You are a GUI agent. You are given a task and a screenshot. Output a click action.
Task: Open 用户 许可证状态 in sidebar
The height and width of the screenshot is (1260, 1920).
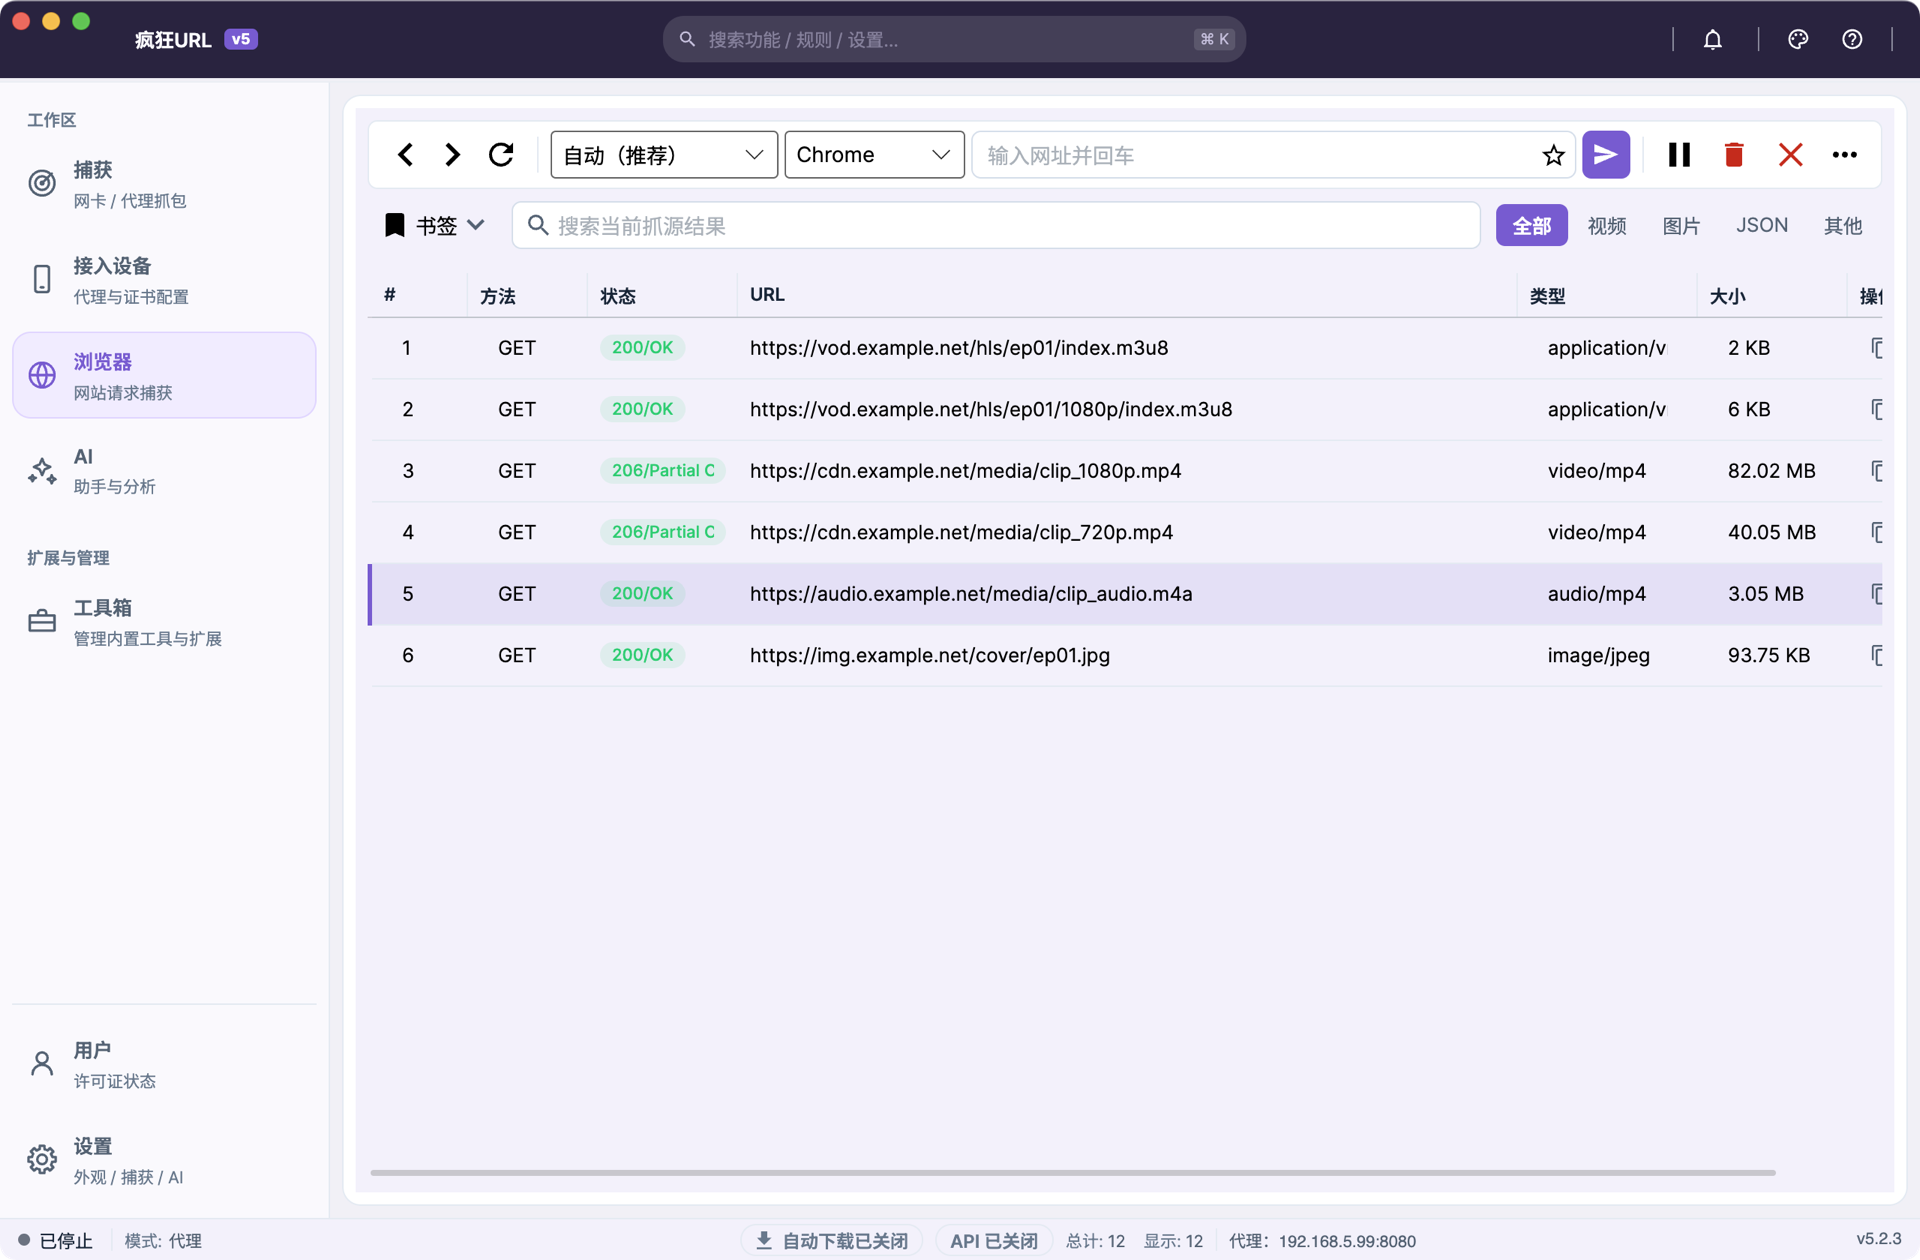(x=164, y=1065)
